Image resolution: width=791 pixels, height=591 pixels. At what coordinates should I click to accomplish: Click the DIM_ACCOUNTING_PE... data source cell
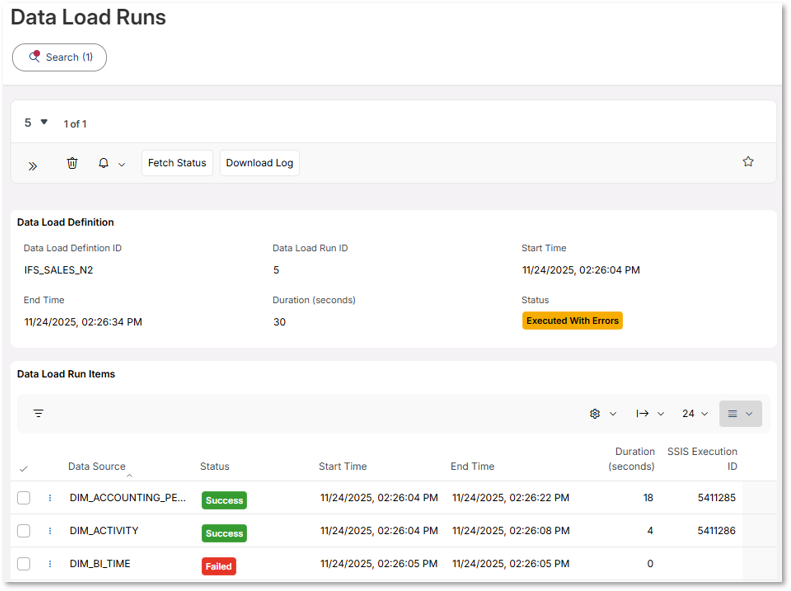click(128, 498)
